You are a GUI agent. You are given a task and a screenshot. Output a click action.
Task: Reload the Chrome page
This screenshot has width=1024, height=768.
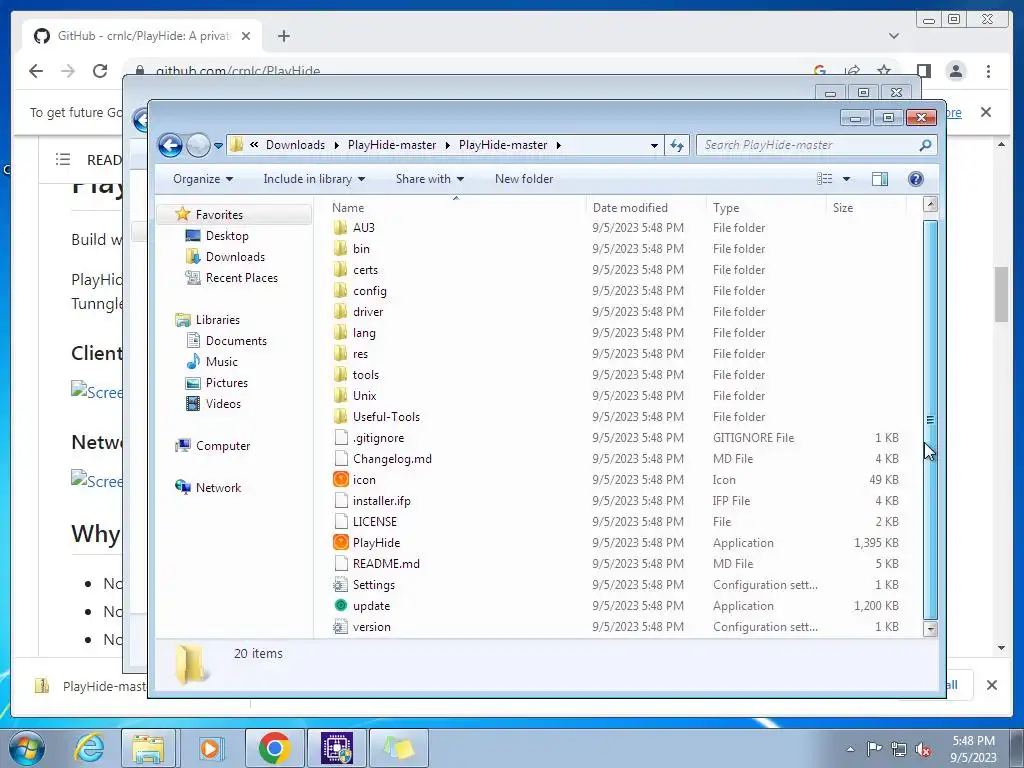100,71
